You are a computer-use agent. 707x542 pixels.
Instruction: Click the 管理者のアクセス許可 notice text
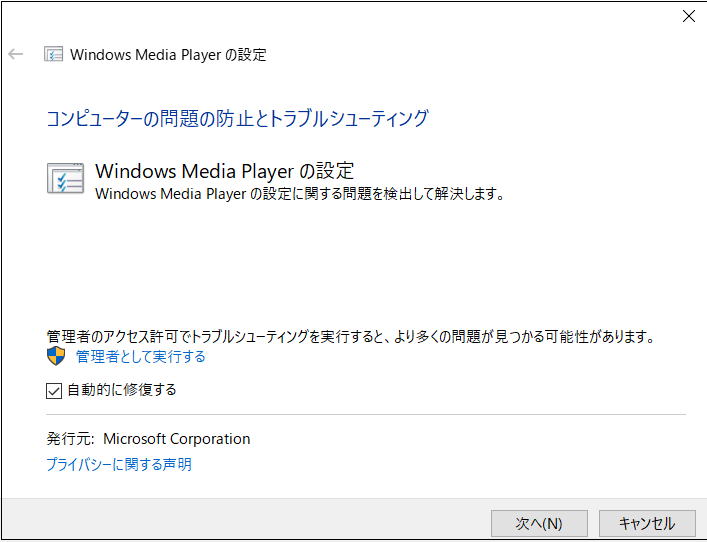(350, 336)
